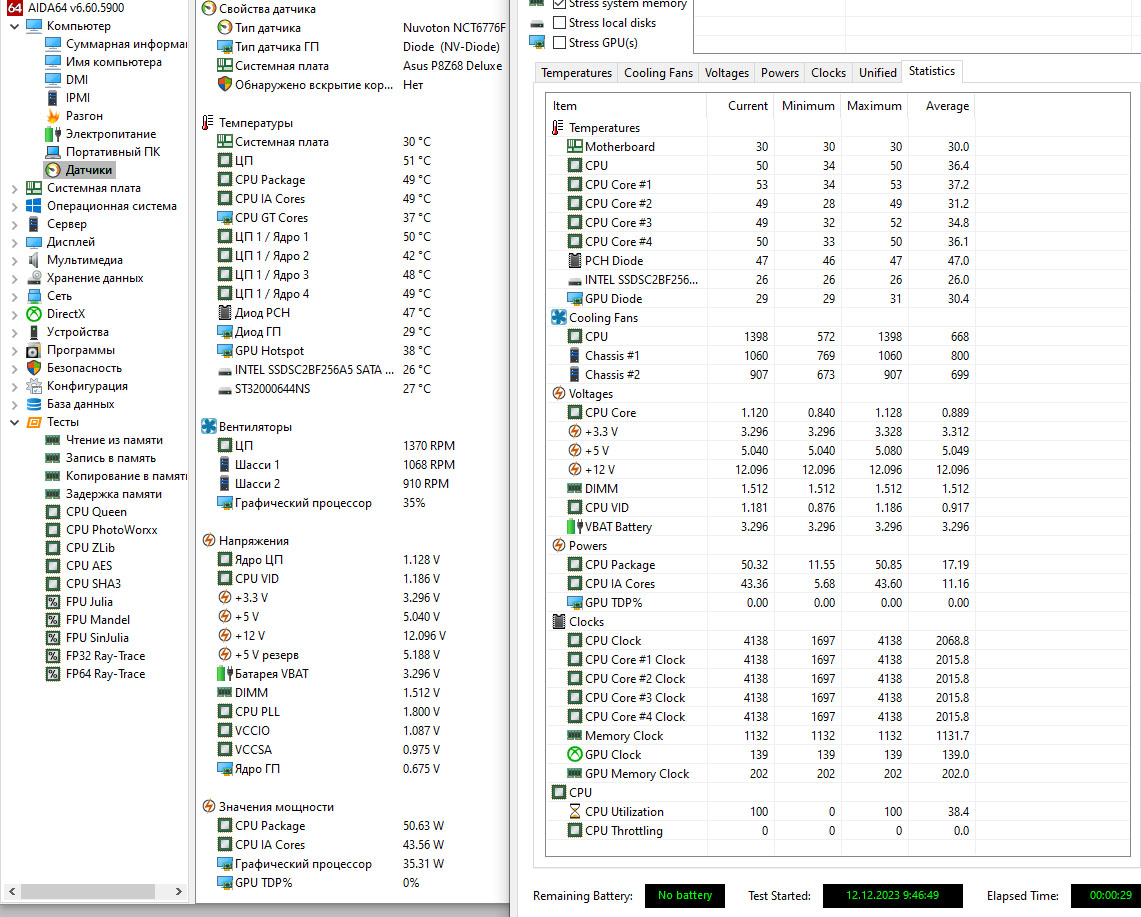Image resolution: width=1141 pixels, height=917 pixels.
Task: Expand the Устройства tree node
Action: pos(15,332)
